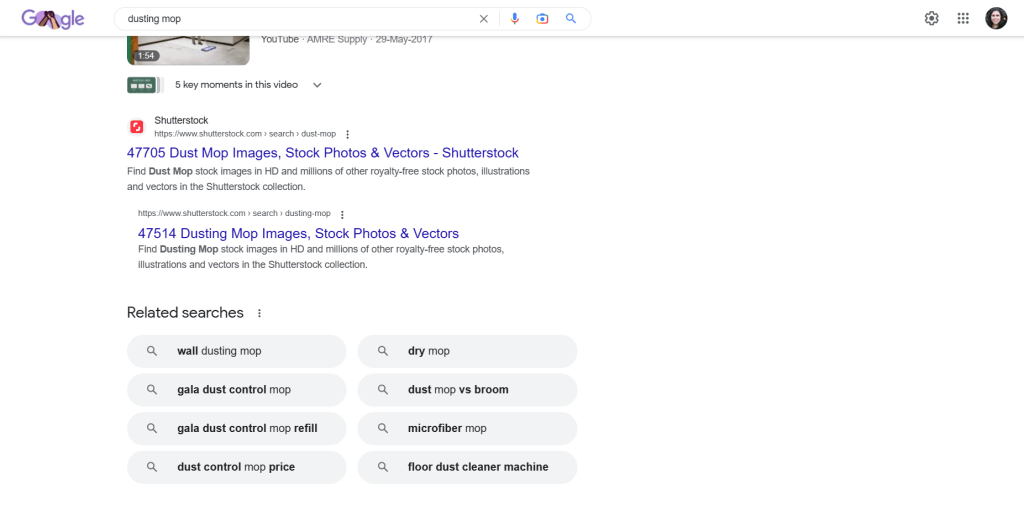Clear the search box text

coord(484,19)
